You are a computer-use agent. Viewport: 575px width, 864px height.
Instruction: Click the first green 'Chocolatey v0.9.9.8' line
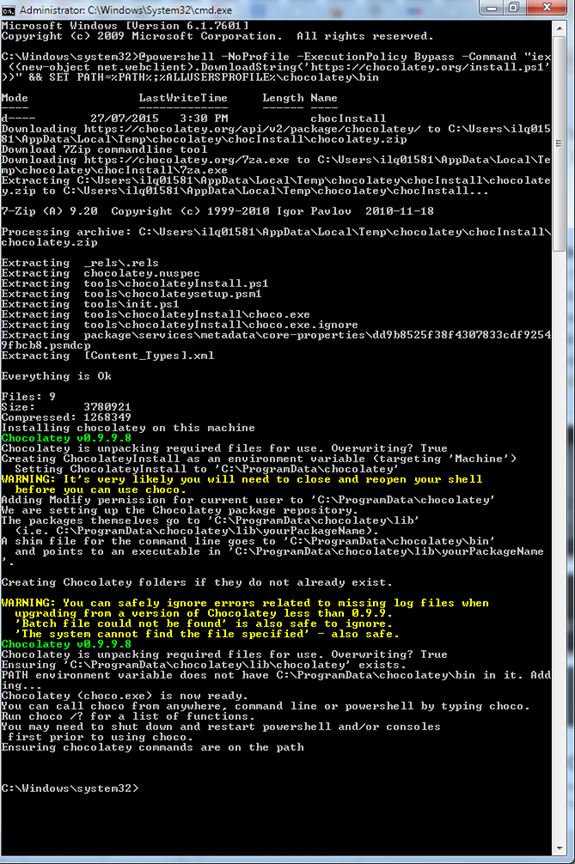pyautogui.click(x=67, y=438)
